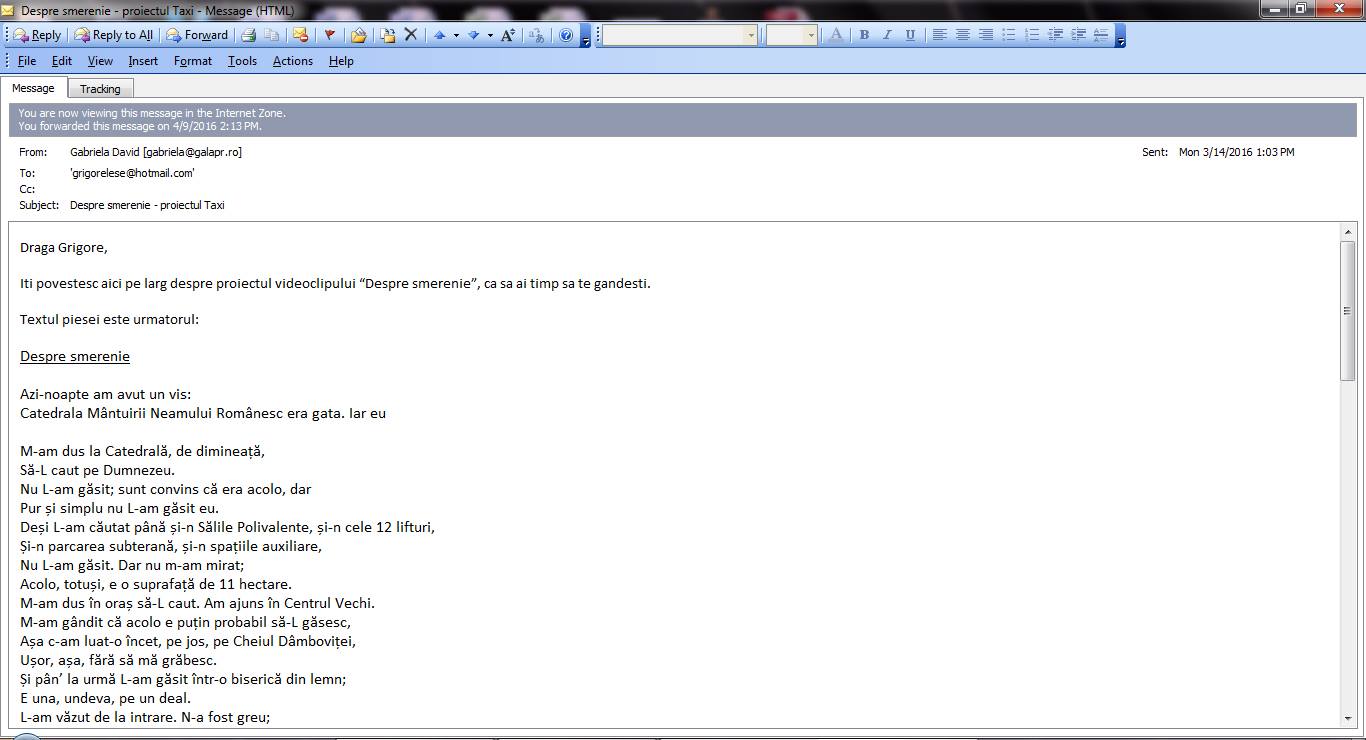Toggle italic formatting
Screen dimensions: 1366x740
[x=887, y=35]
